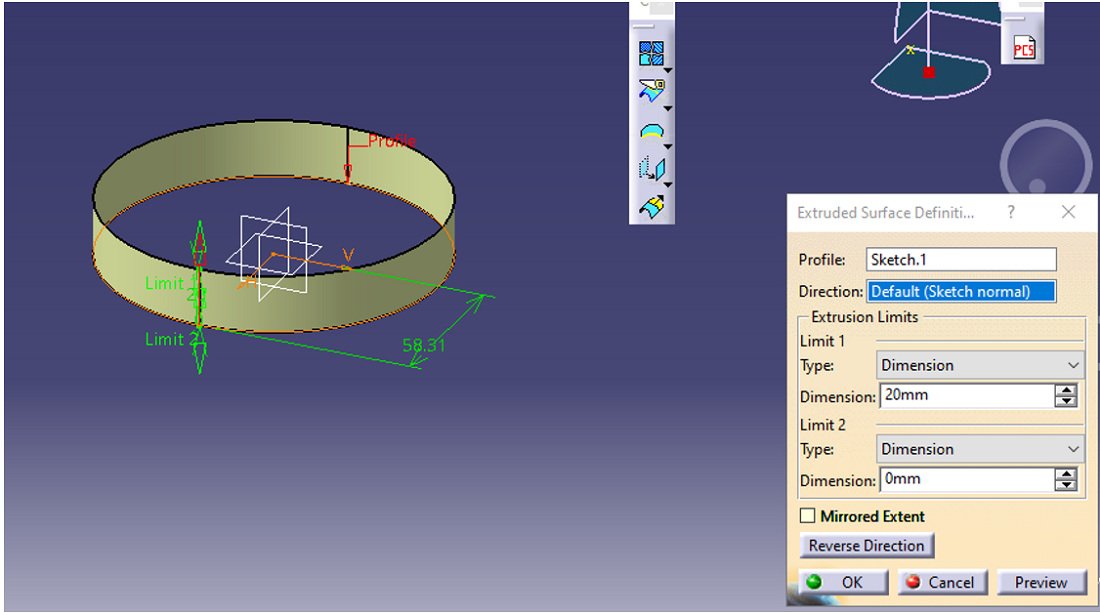
Task: Select the Translate transformation tool icon
Action: coord(652,168)
